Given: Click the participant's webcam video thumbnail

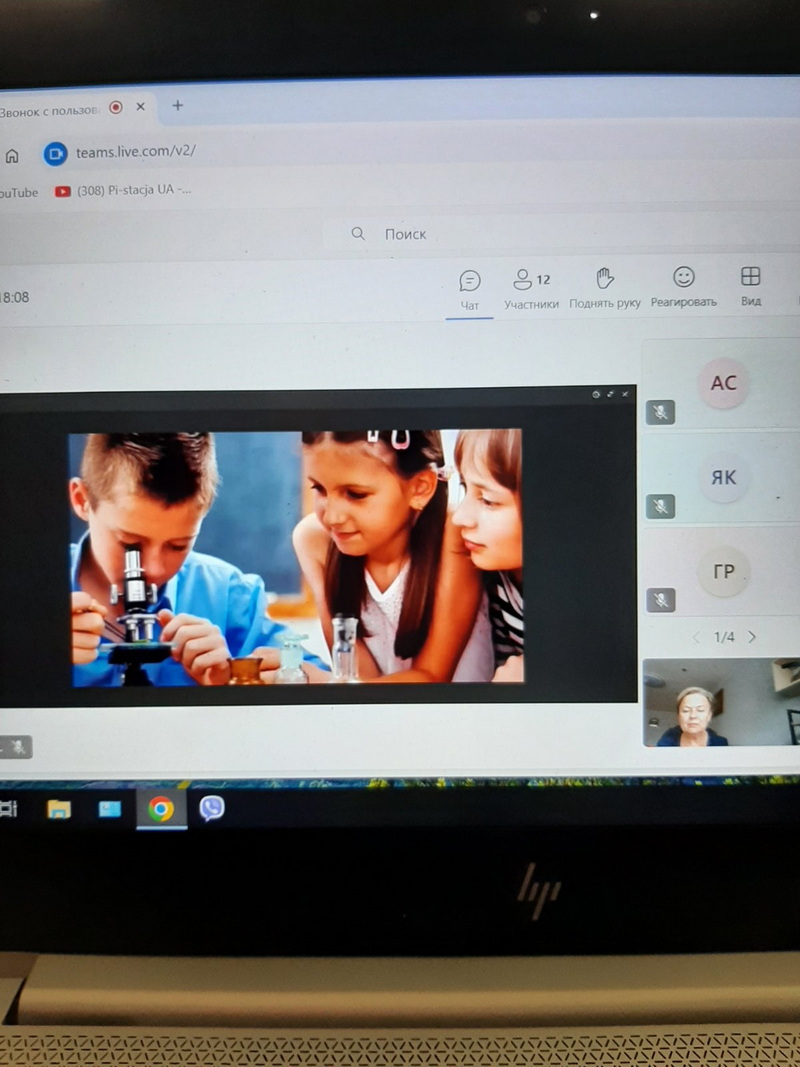Looking at the screenshot, I should point(720,703).
